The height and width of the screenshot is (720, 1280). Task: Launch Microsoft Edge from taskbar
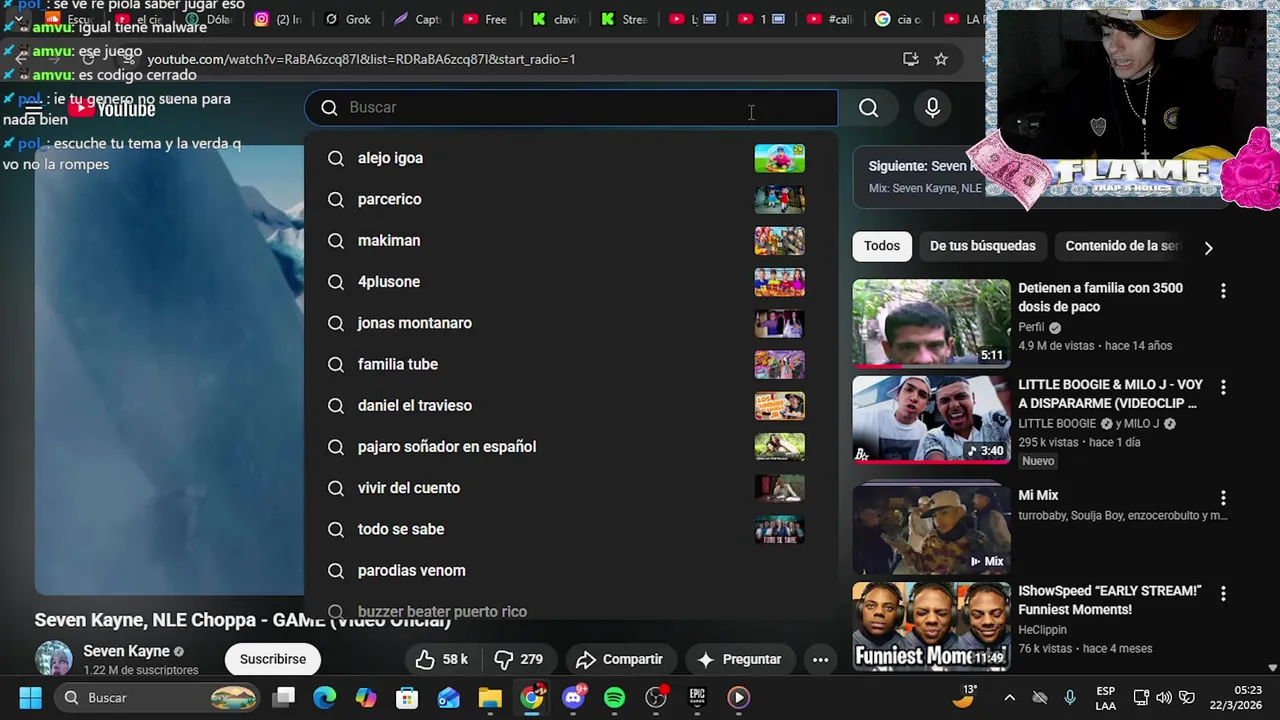[325, 697]
